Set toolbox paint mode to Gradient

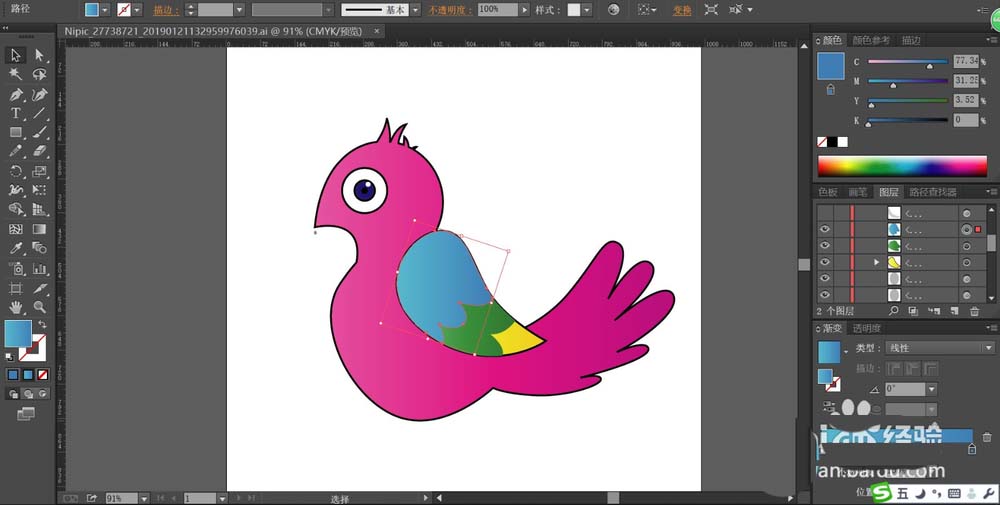[x=28, y=375]
